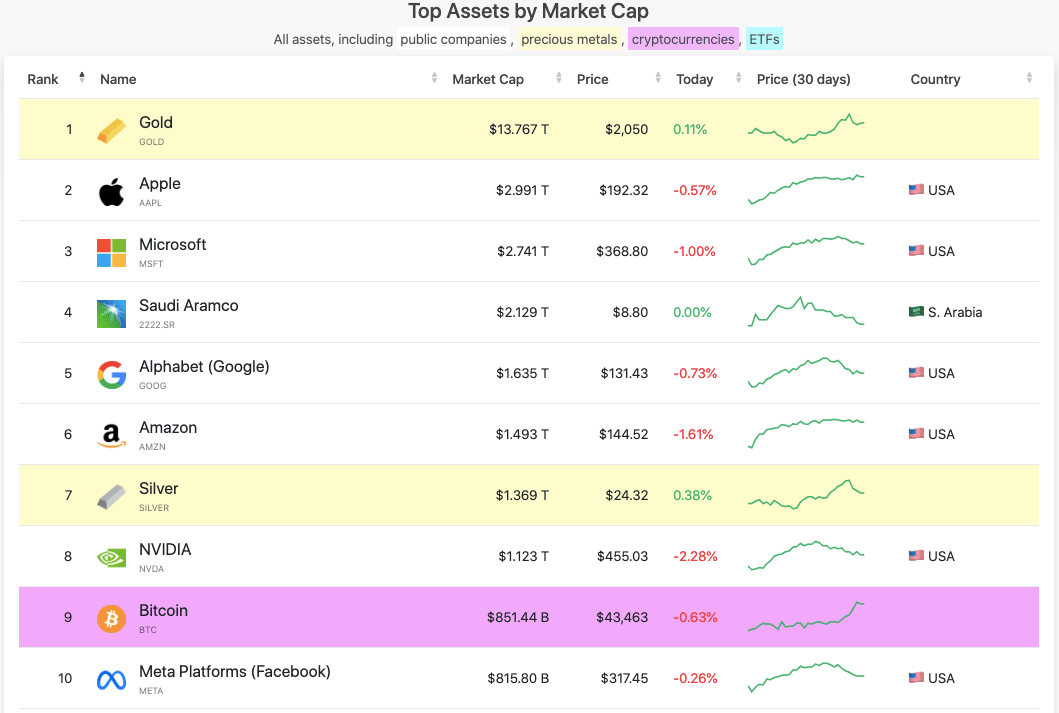This screenshot has height=713, width=1059.
Task: Click the Amazon logo icon
Action: coord(111,436)
